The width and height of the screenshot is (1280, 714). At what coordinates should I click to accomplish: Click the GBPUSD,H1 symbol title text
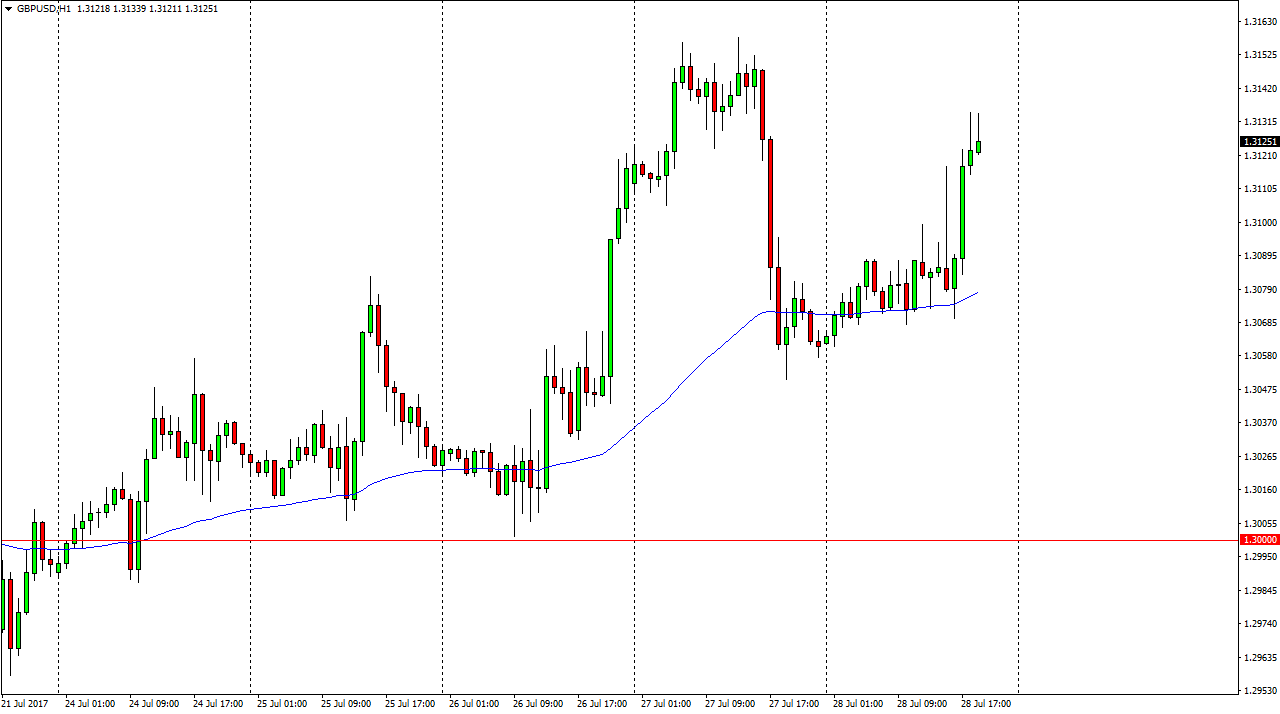click(43, 8)
